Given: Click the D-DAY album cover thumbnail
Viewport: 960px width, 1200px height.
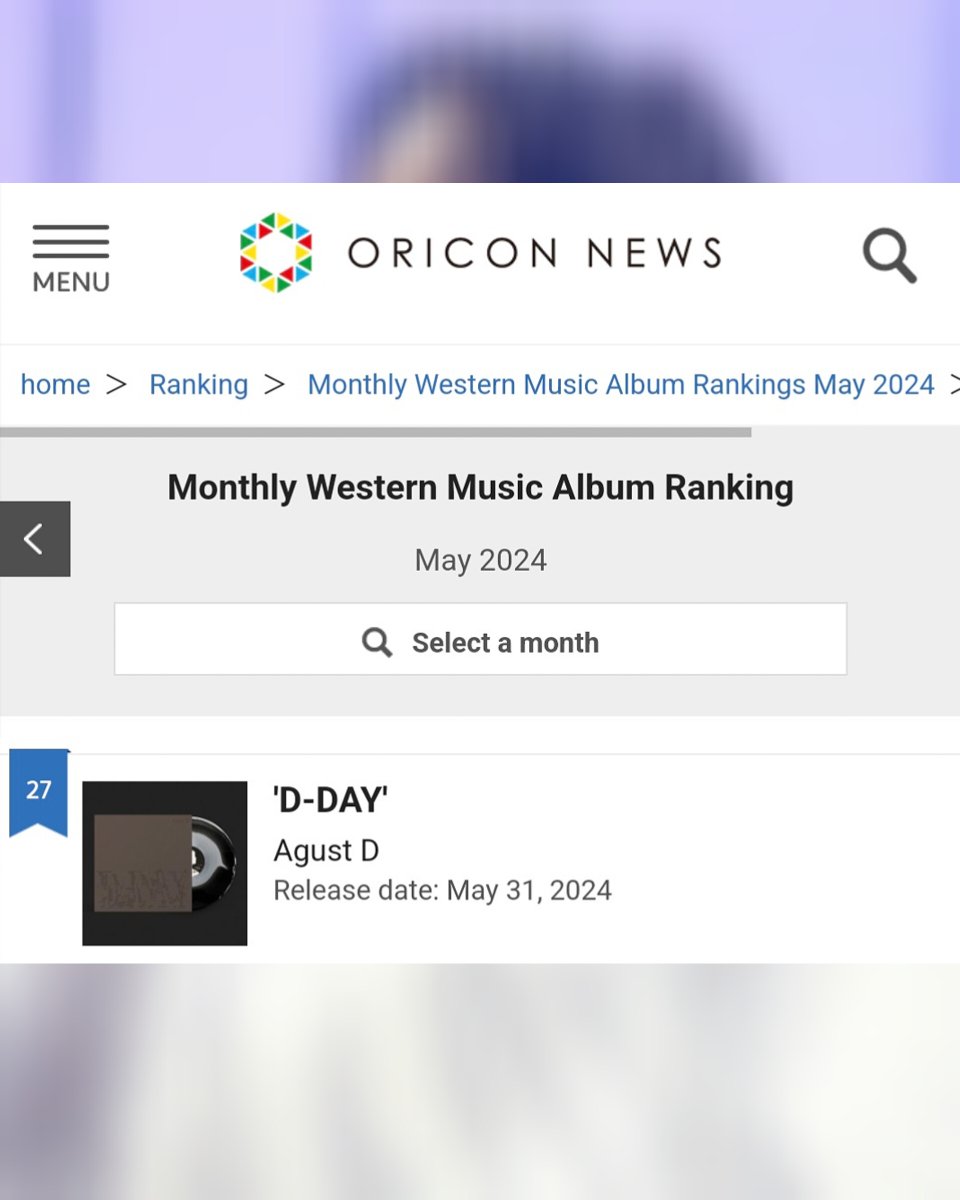Looking at the screenshot, I should coord(165,863).
